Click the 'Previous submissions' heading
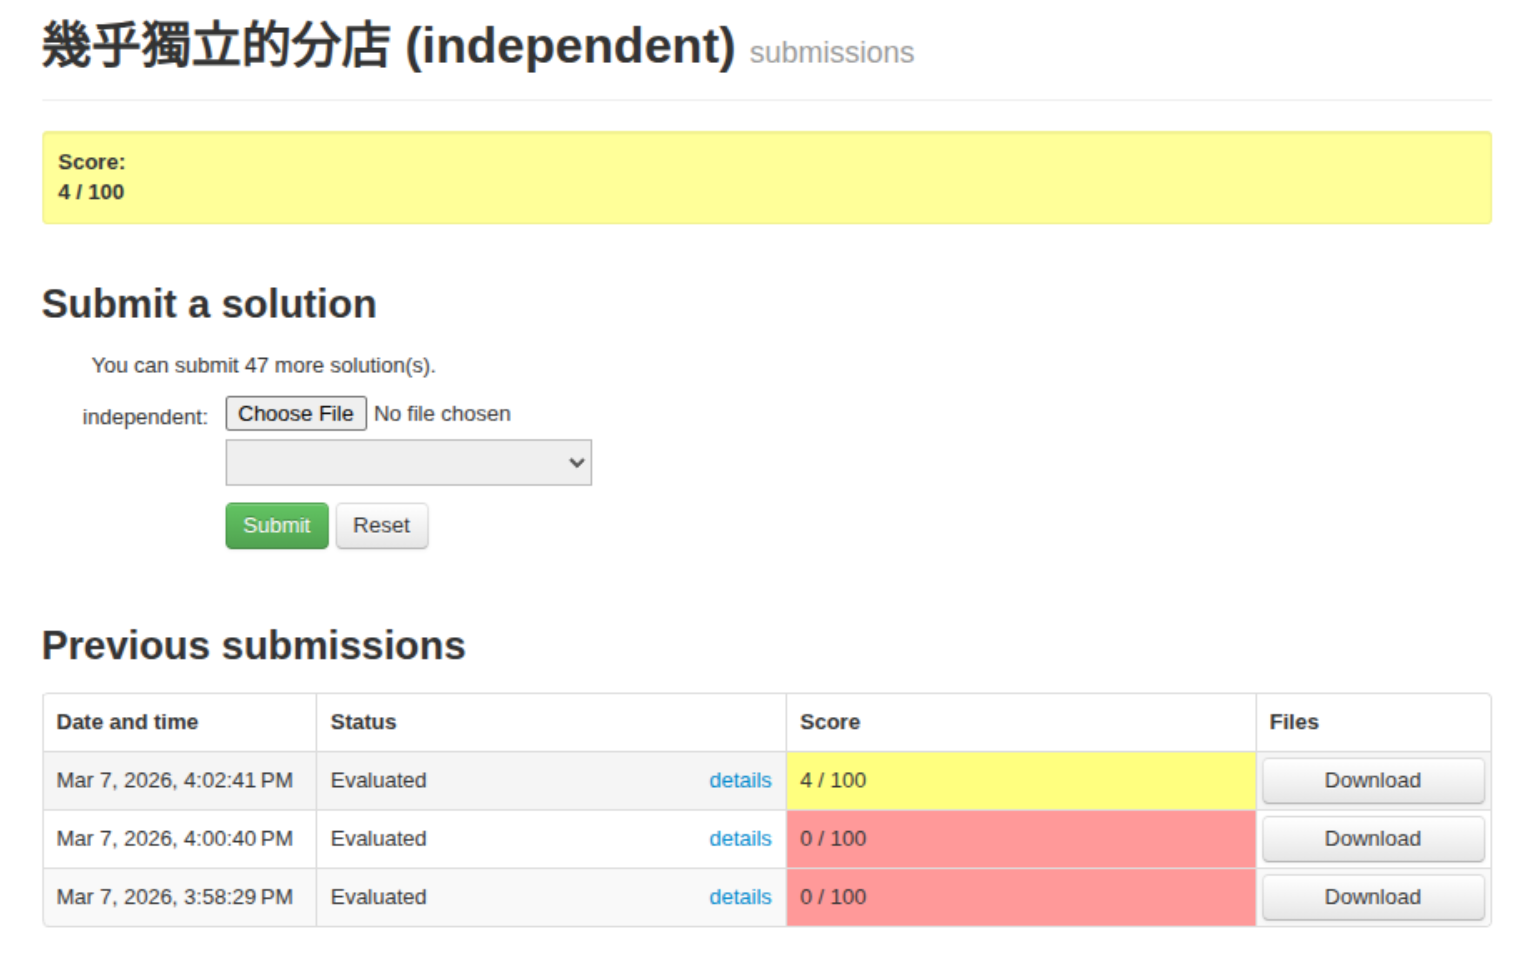Viewport: 1516px width, 953px height. tap(253, 646)
